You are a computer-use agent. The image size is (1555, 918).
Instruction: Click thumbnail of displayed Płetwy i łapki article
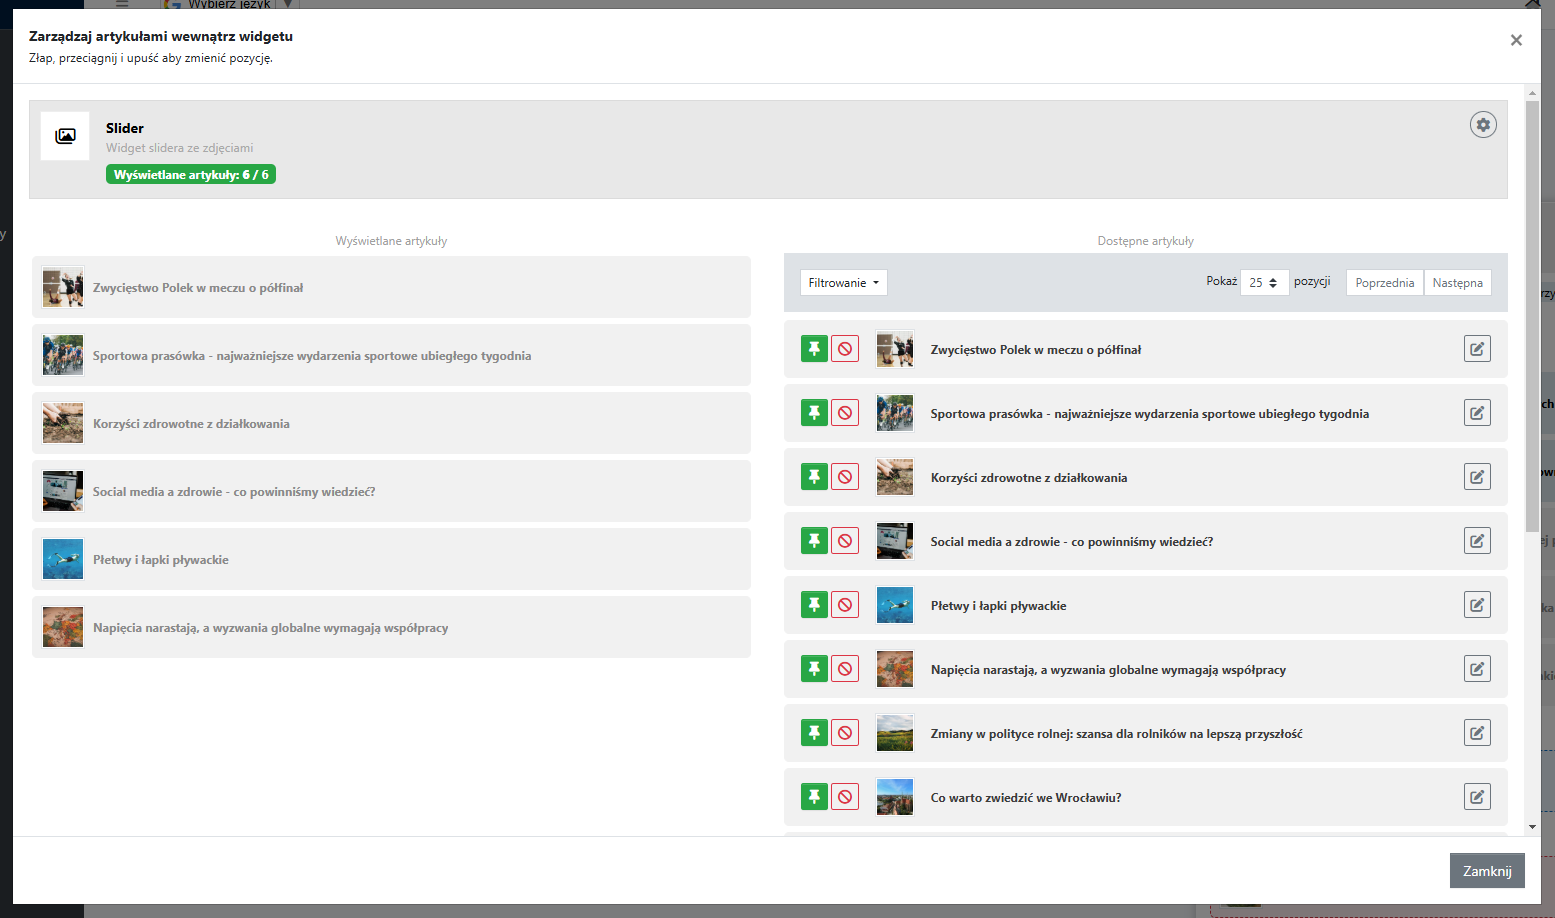pos(63,560)
